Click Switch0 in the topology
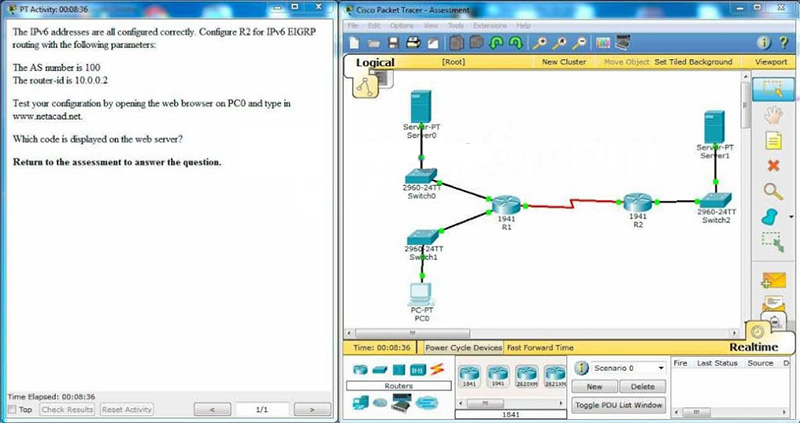 pos(421,176)
